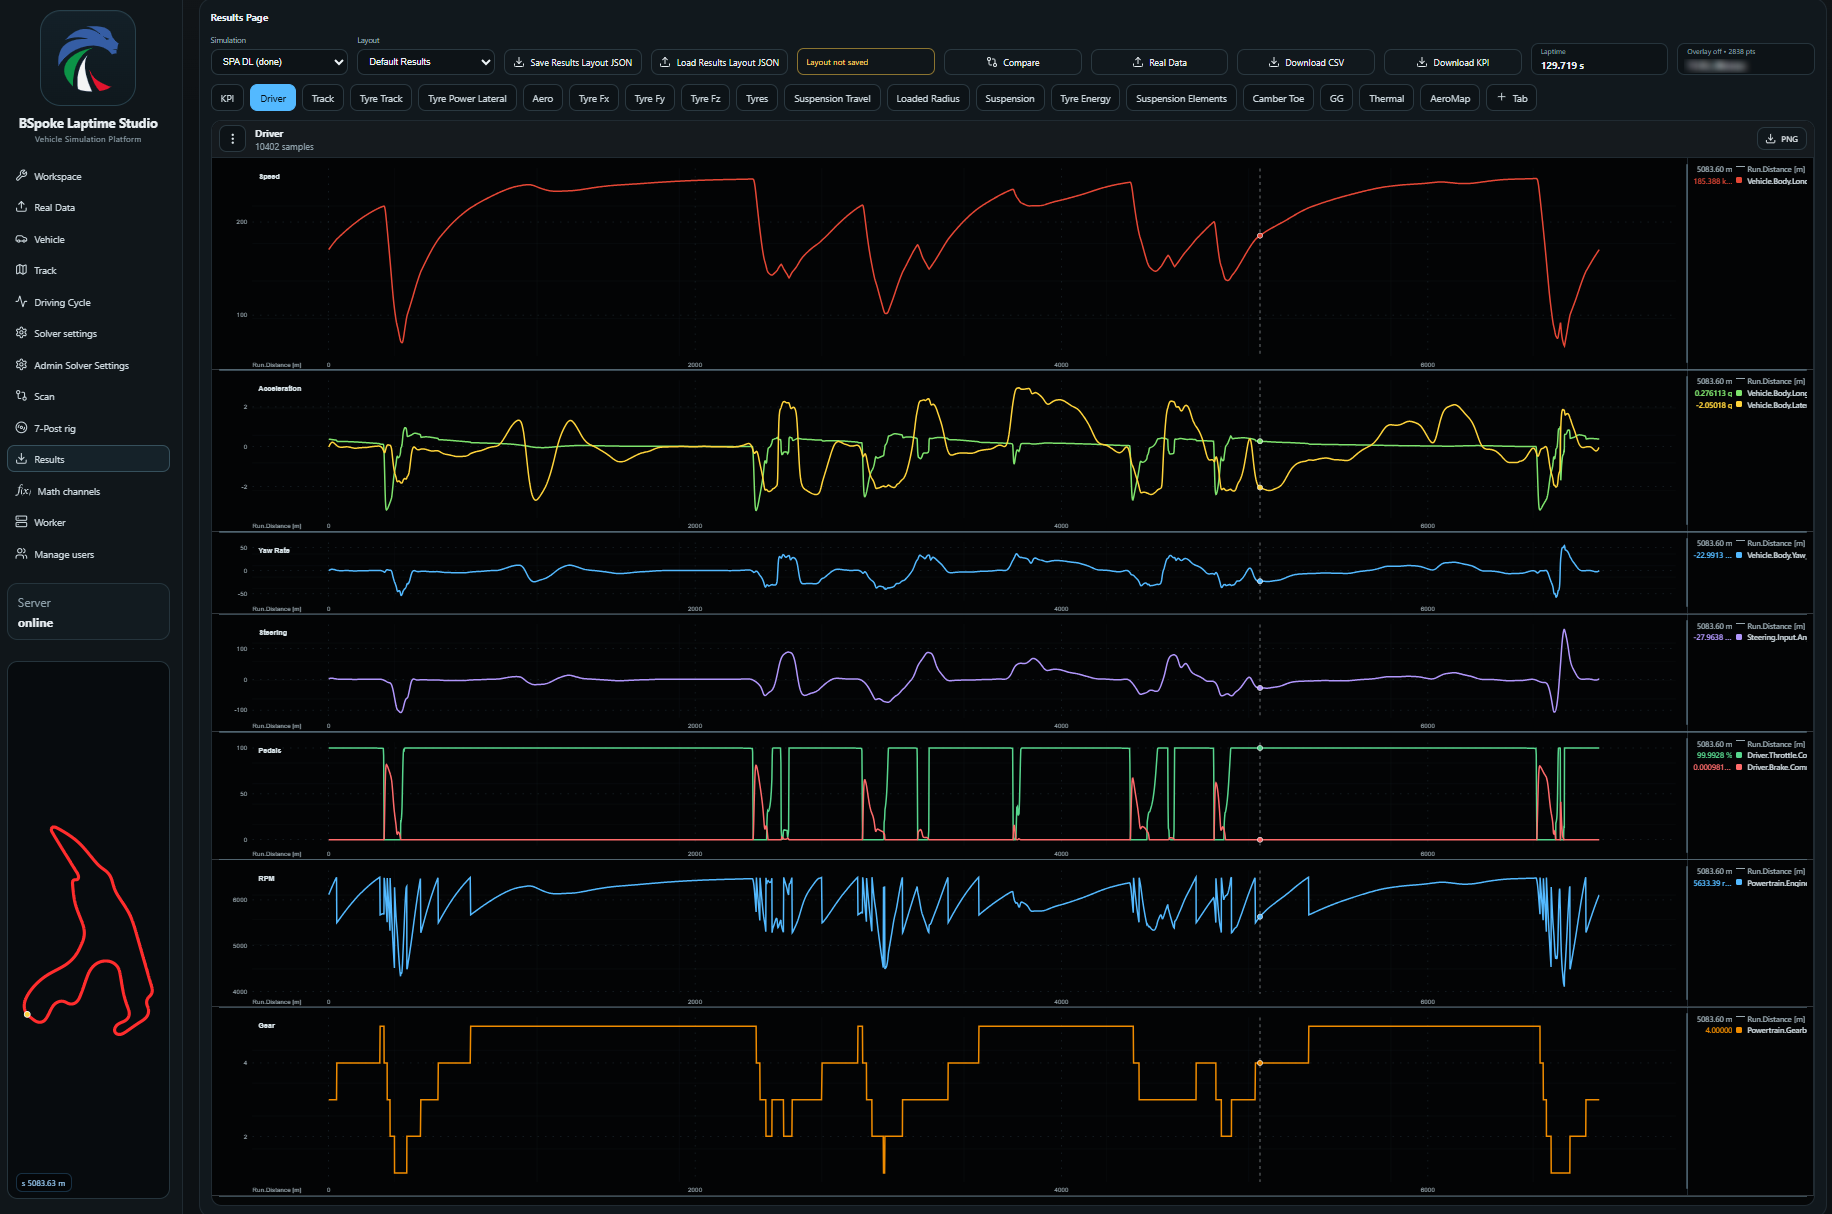Click Save Results Layout JSON
The height and width of the screenshot is (1214, 1832).
coord(573,62)
